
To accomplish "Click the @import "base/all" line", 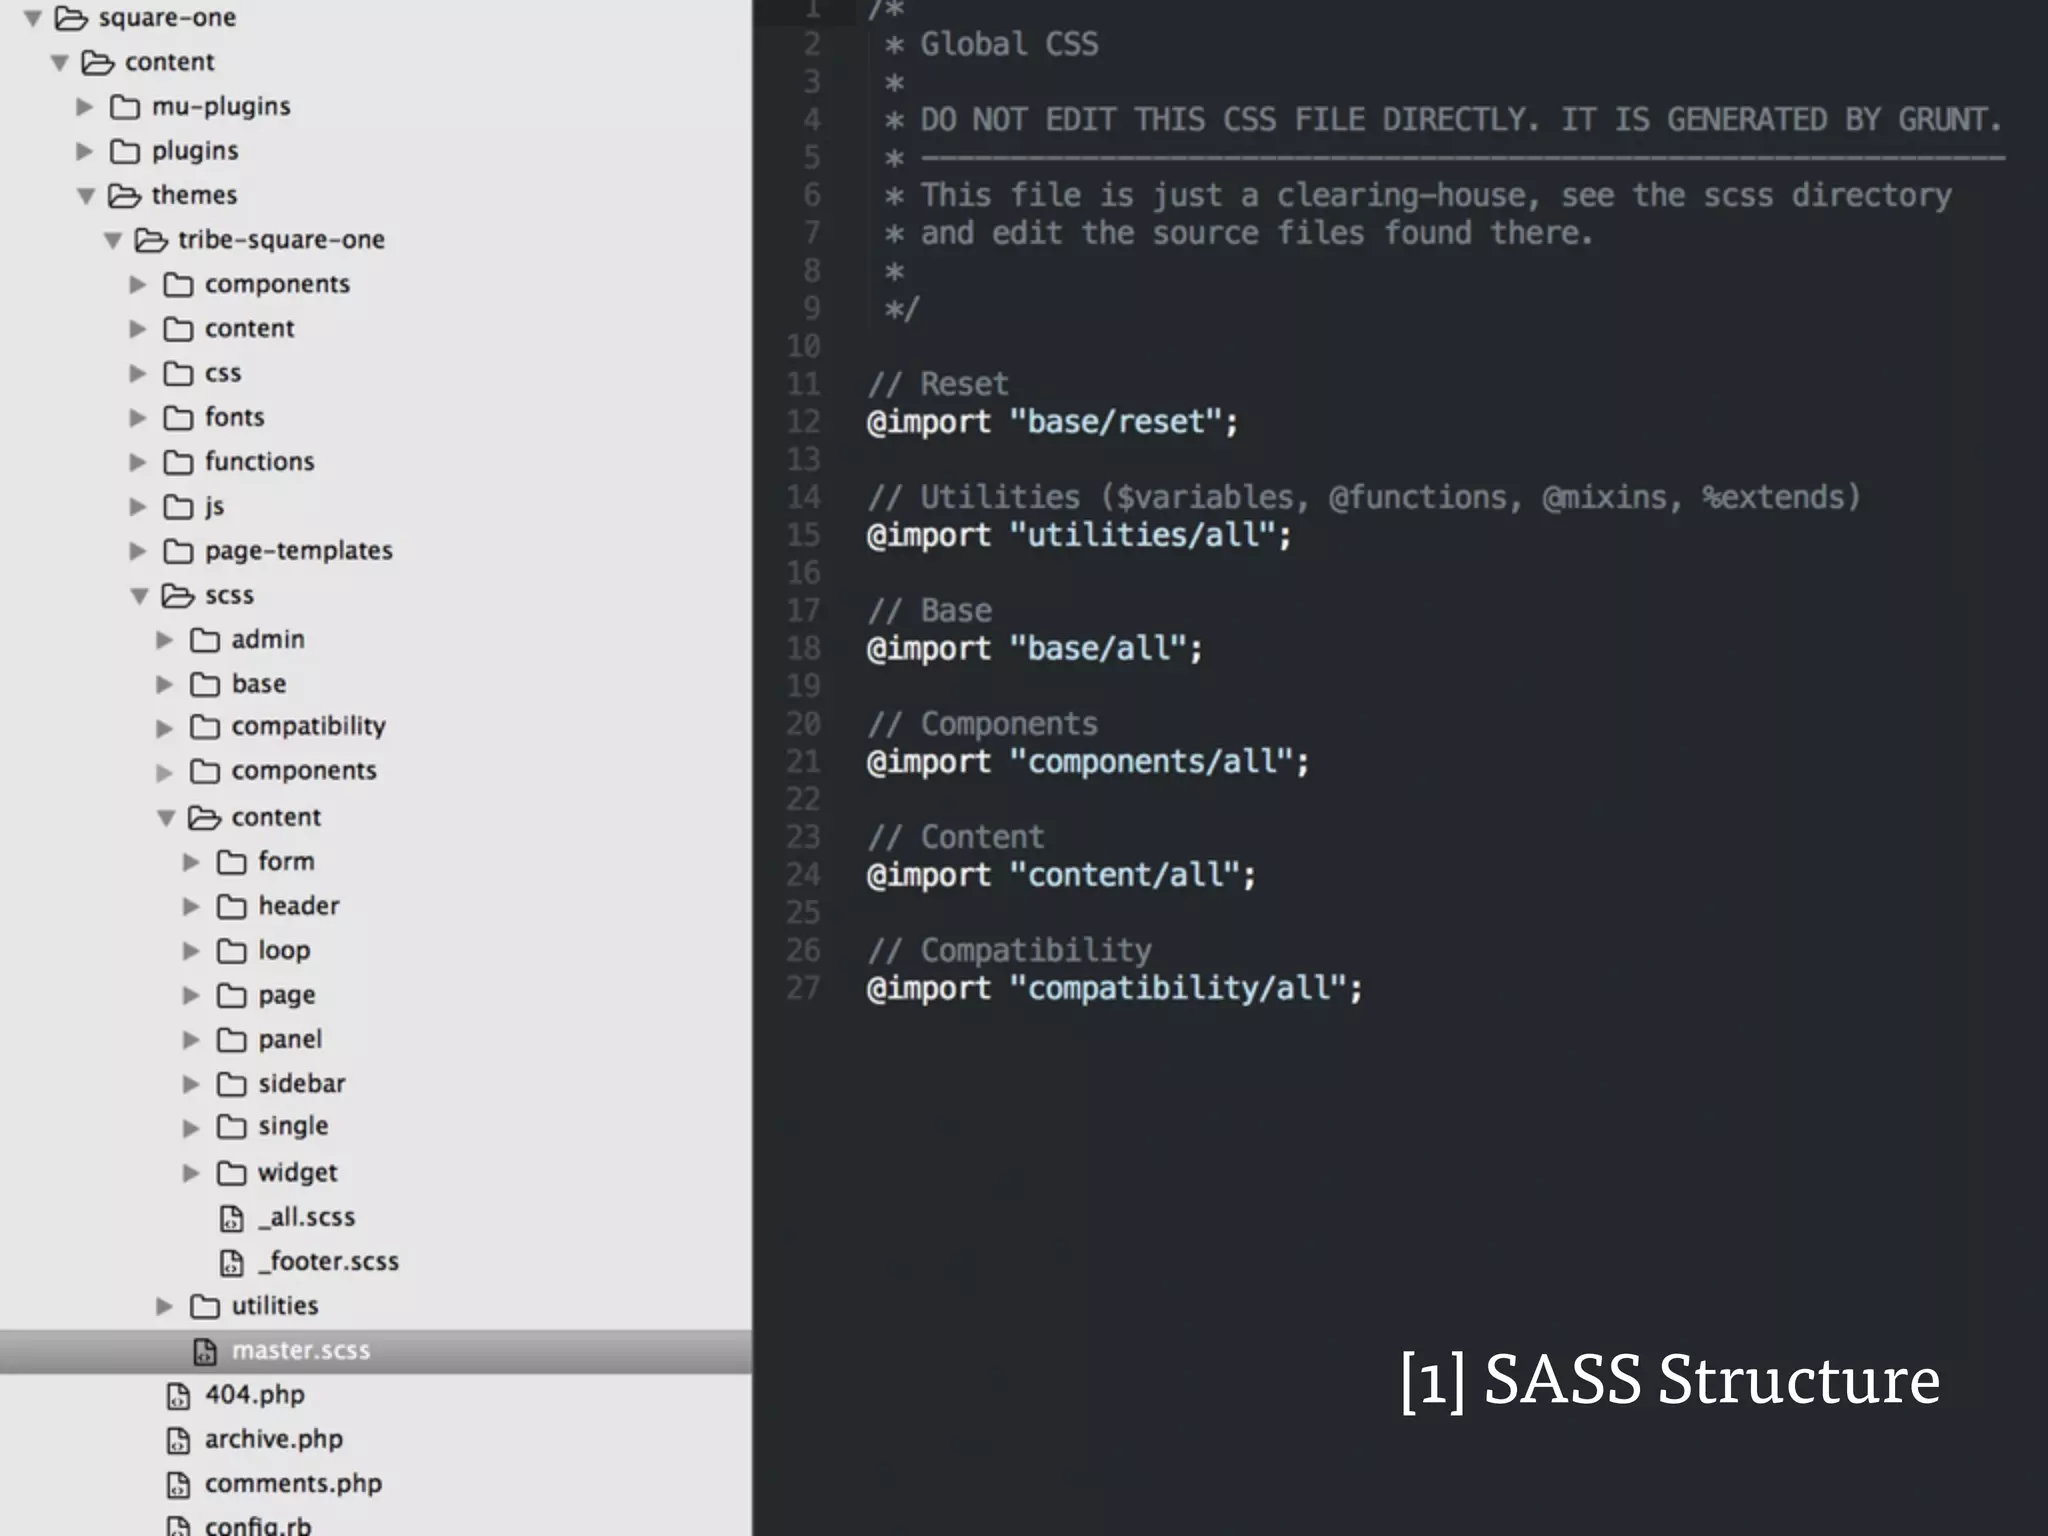I will click(1034, 649).
